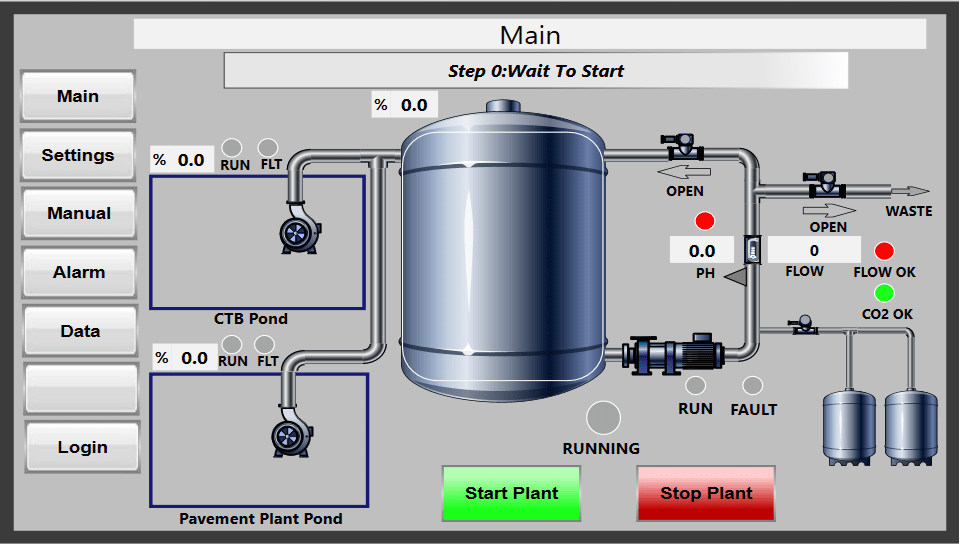Open the Settings screen
The height and width of the screenshot is (544, 960).
pos(78,155)
